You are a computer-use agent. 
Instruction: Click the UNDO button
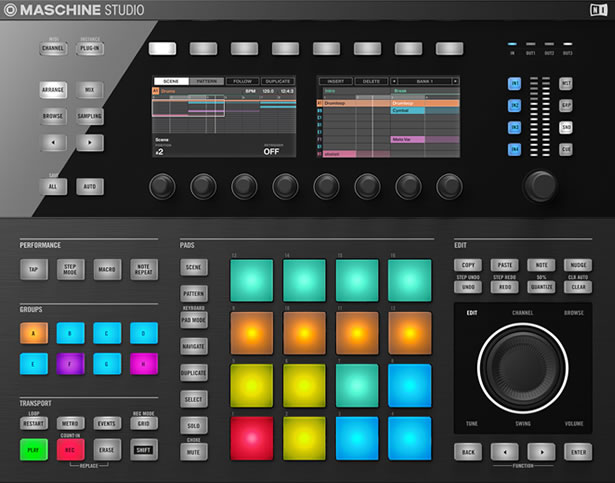(x=468, y=287)
